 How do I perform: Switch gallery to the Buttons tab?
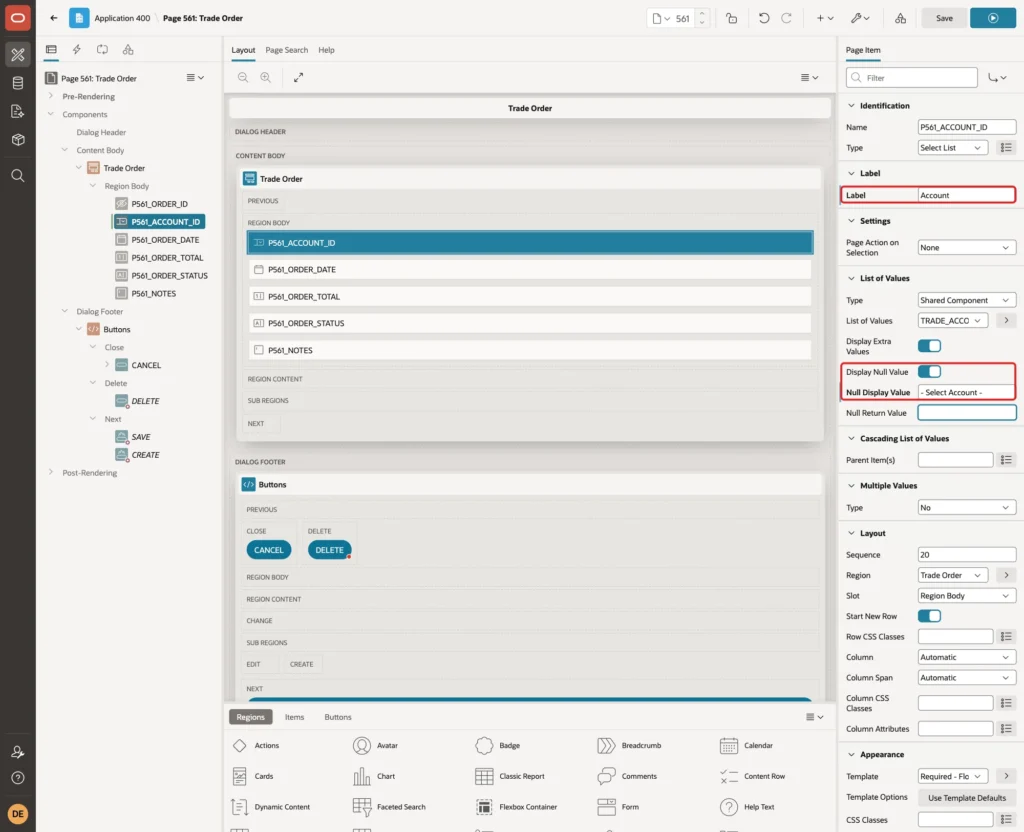(338, 717)
